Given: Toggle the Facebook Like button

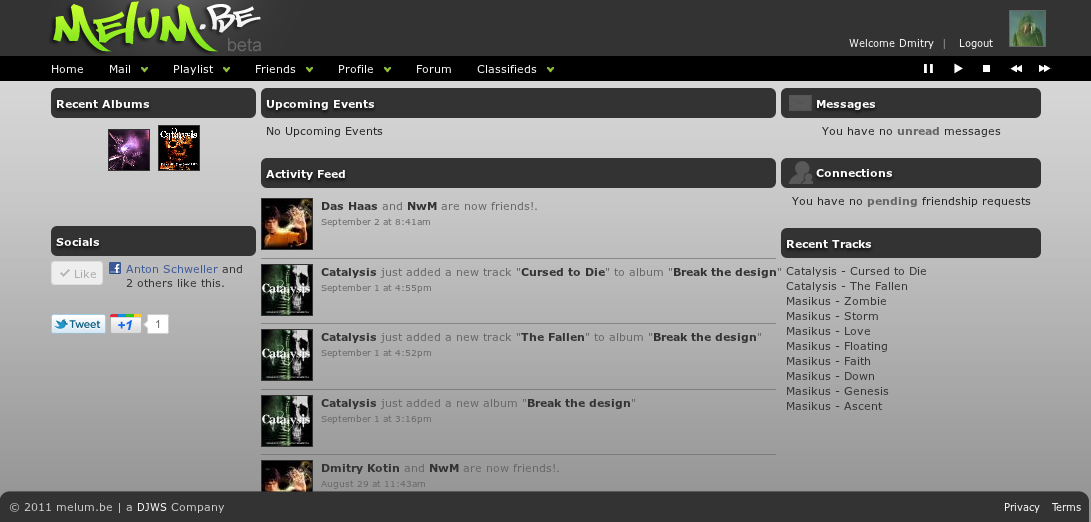Looking at the screenshot, I should click(77, 274).
